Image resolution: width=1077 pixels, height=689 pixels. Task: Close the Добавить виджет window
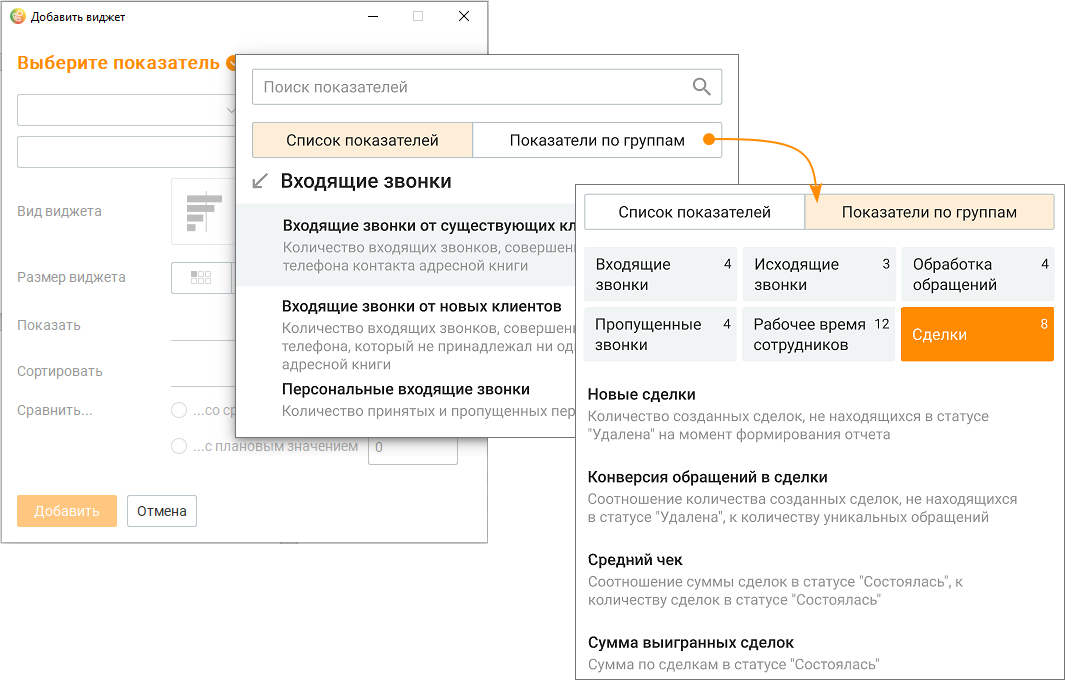464,16
